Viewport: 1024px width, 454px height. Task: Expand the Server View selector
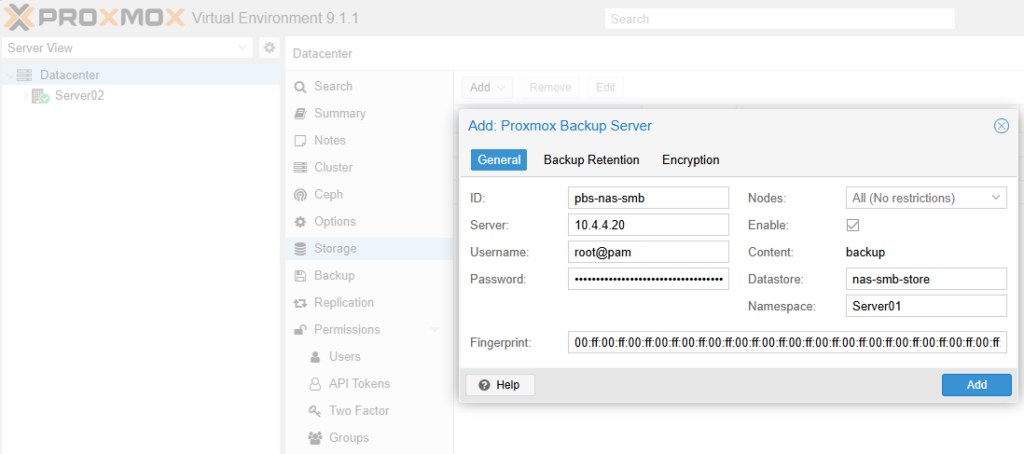[x=244, y=48]
